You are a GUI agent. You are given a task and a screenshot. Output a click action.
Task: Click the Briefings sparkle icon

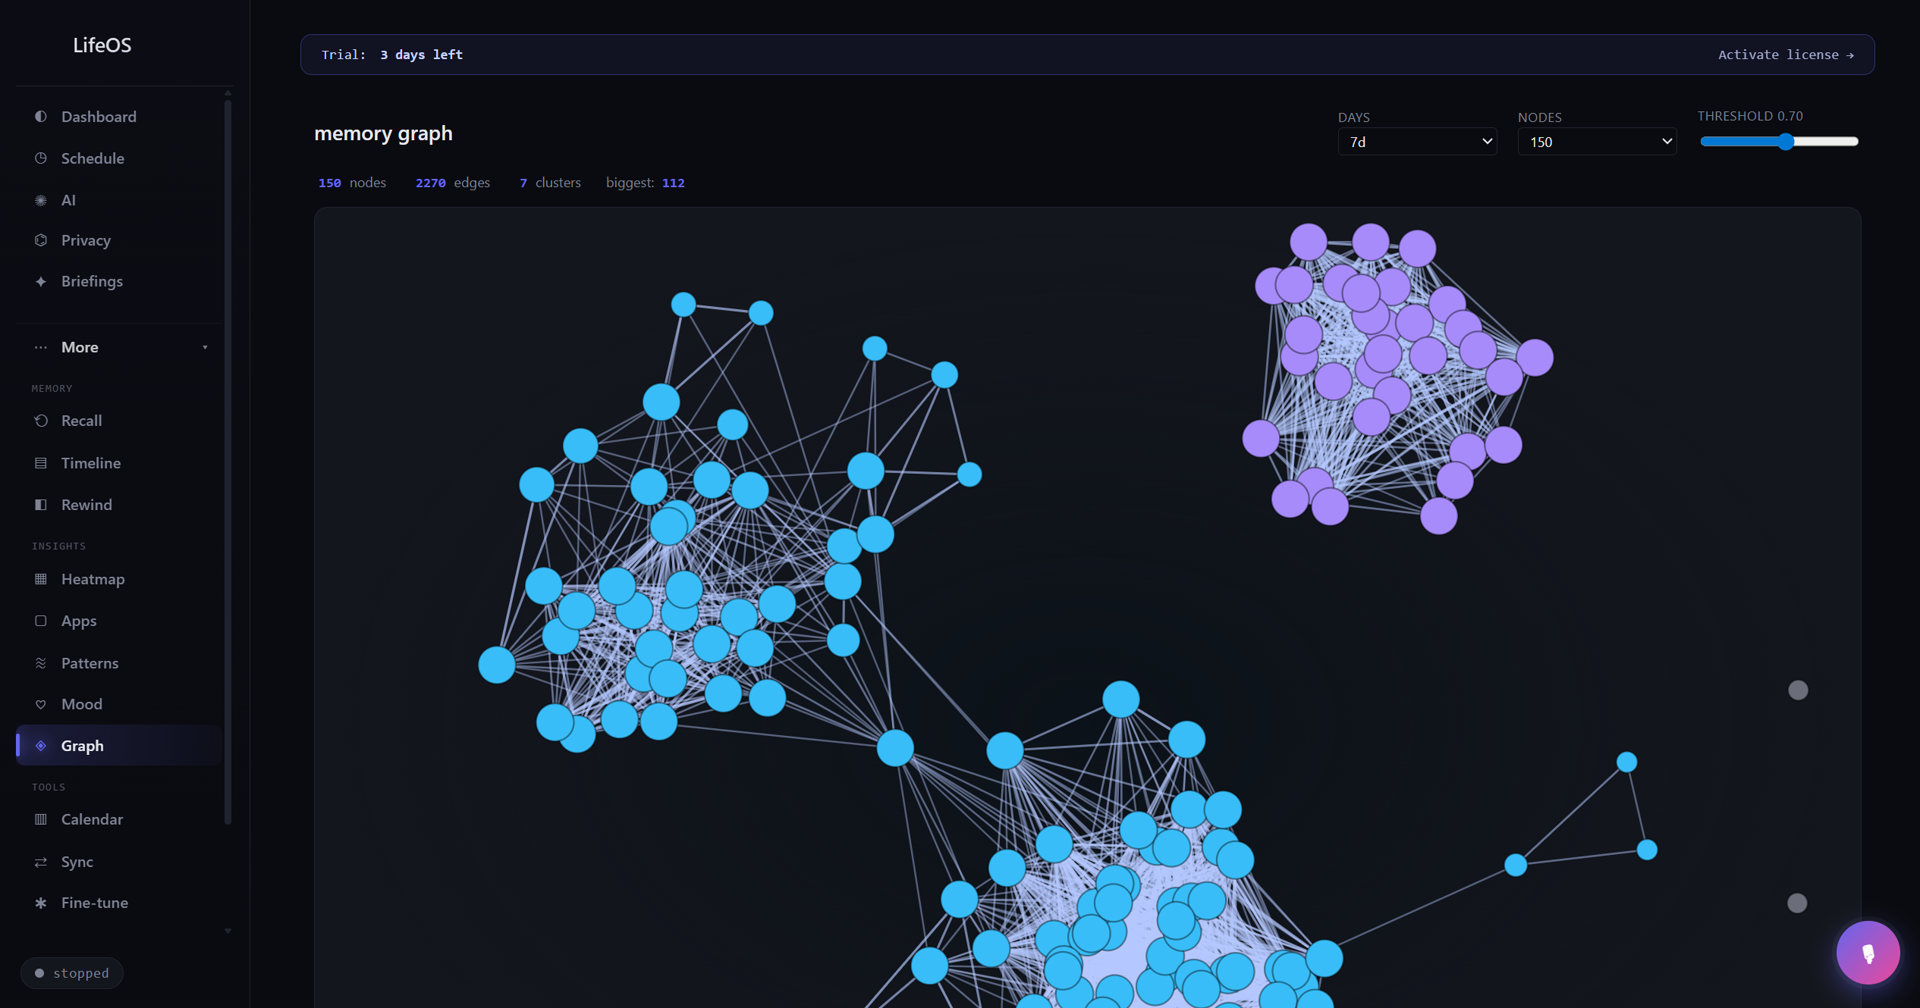[41, 282]
